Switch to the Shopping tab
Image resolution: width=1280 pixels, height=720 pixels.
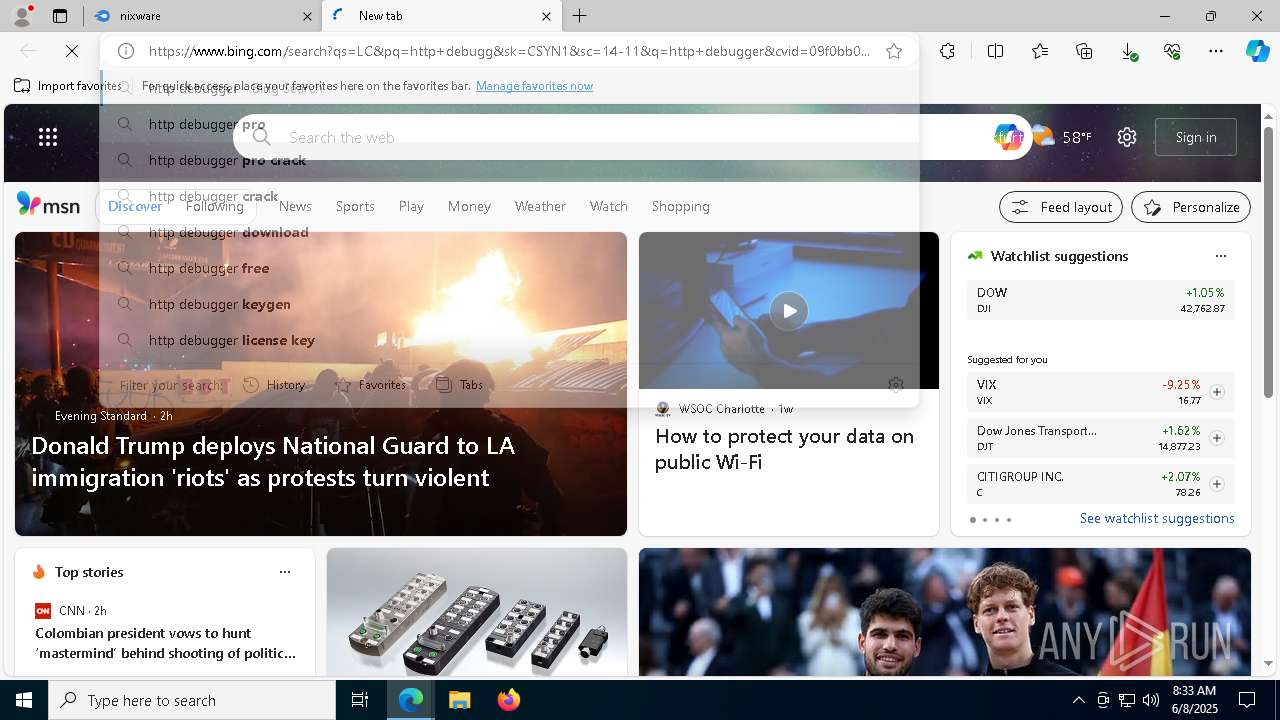681,206
